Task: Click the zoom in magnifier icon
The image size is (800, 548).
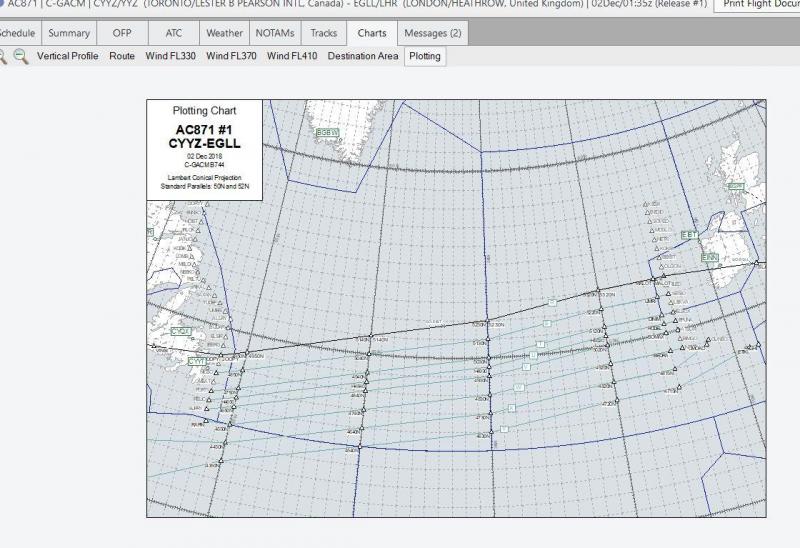Action: click(20, 57)
